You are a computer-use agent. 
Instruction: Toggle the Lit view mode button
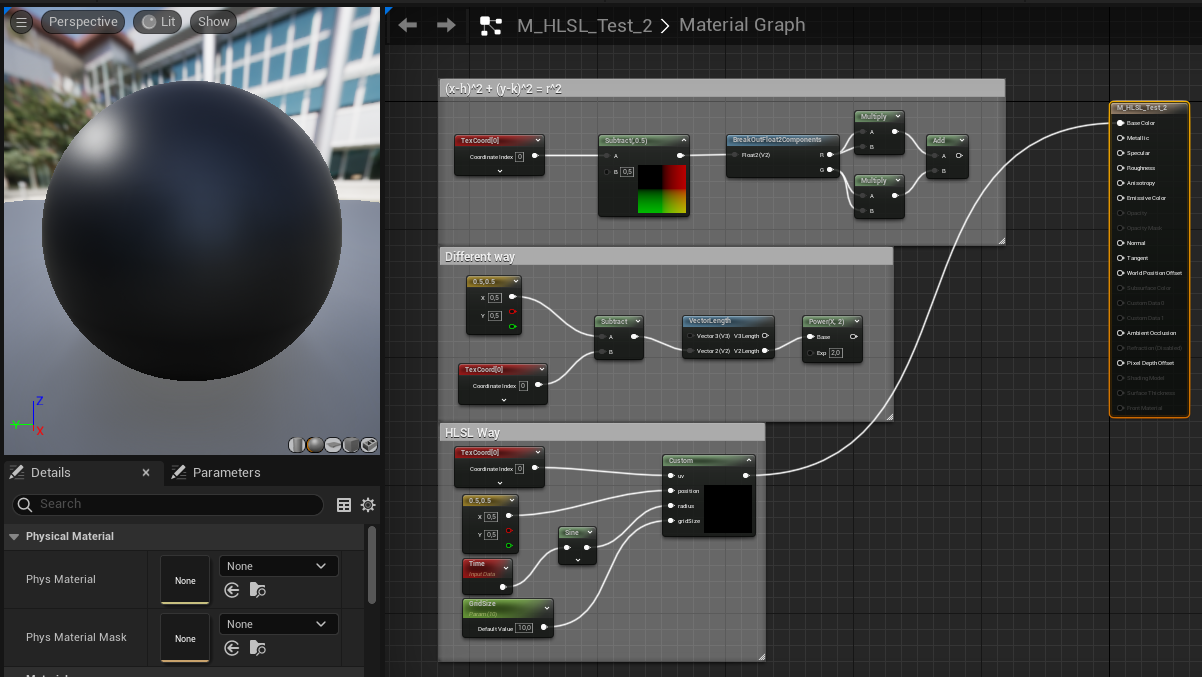click(157, 21)
